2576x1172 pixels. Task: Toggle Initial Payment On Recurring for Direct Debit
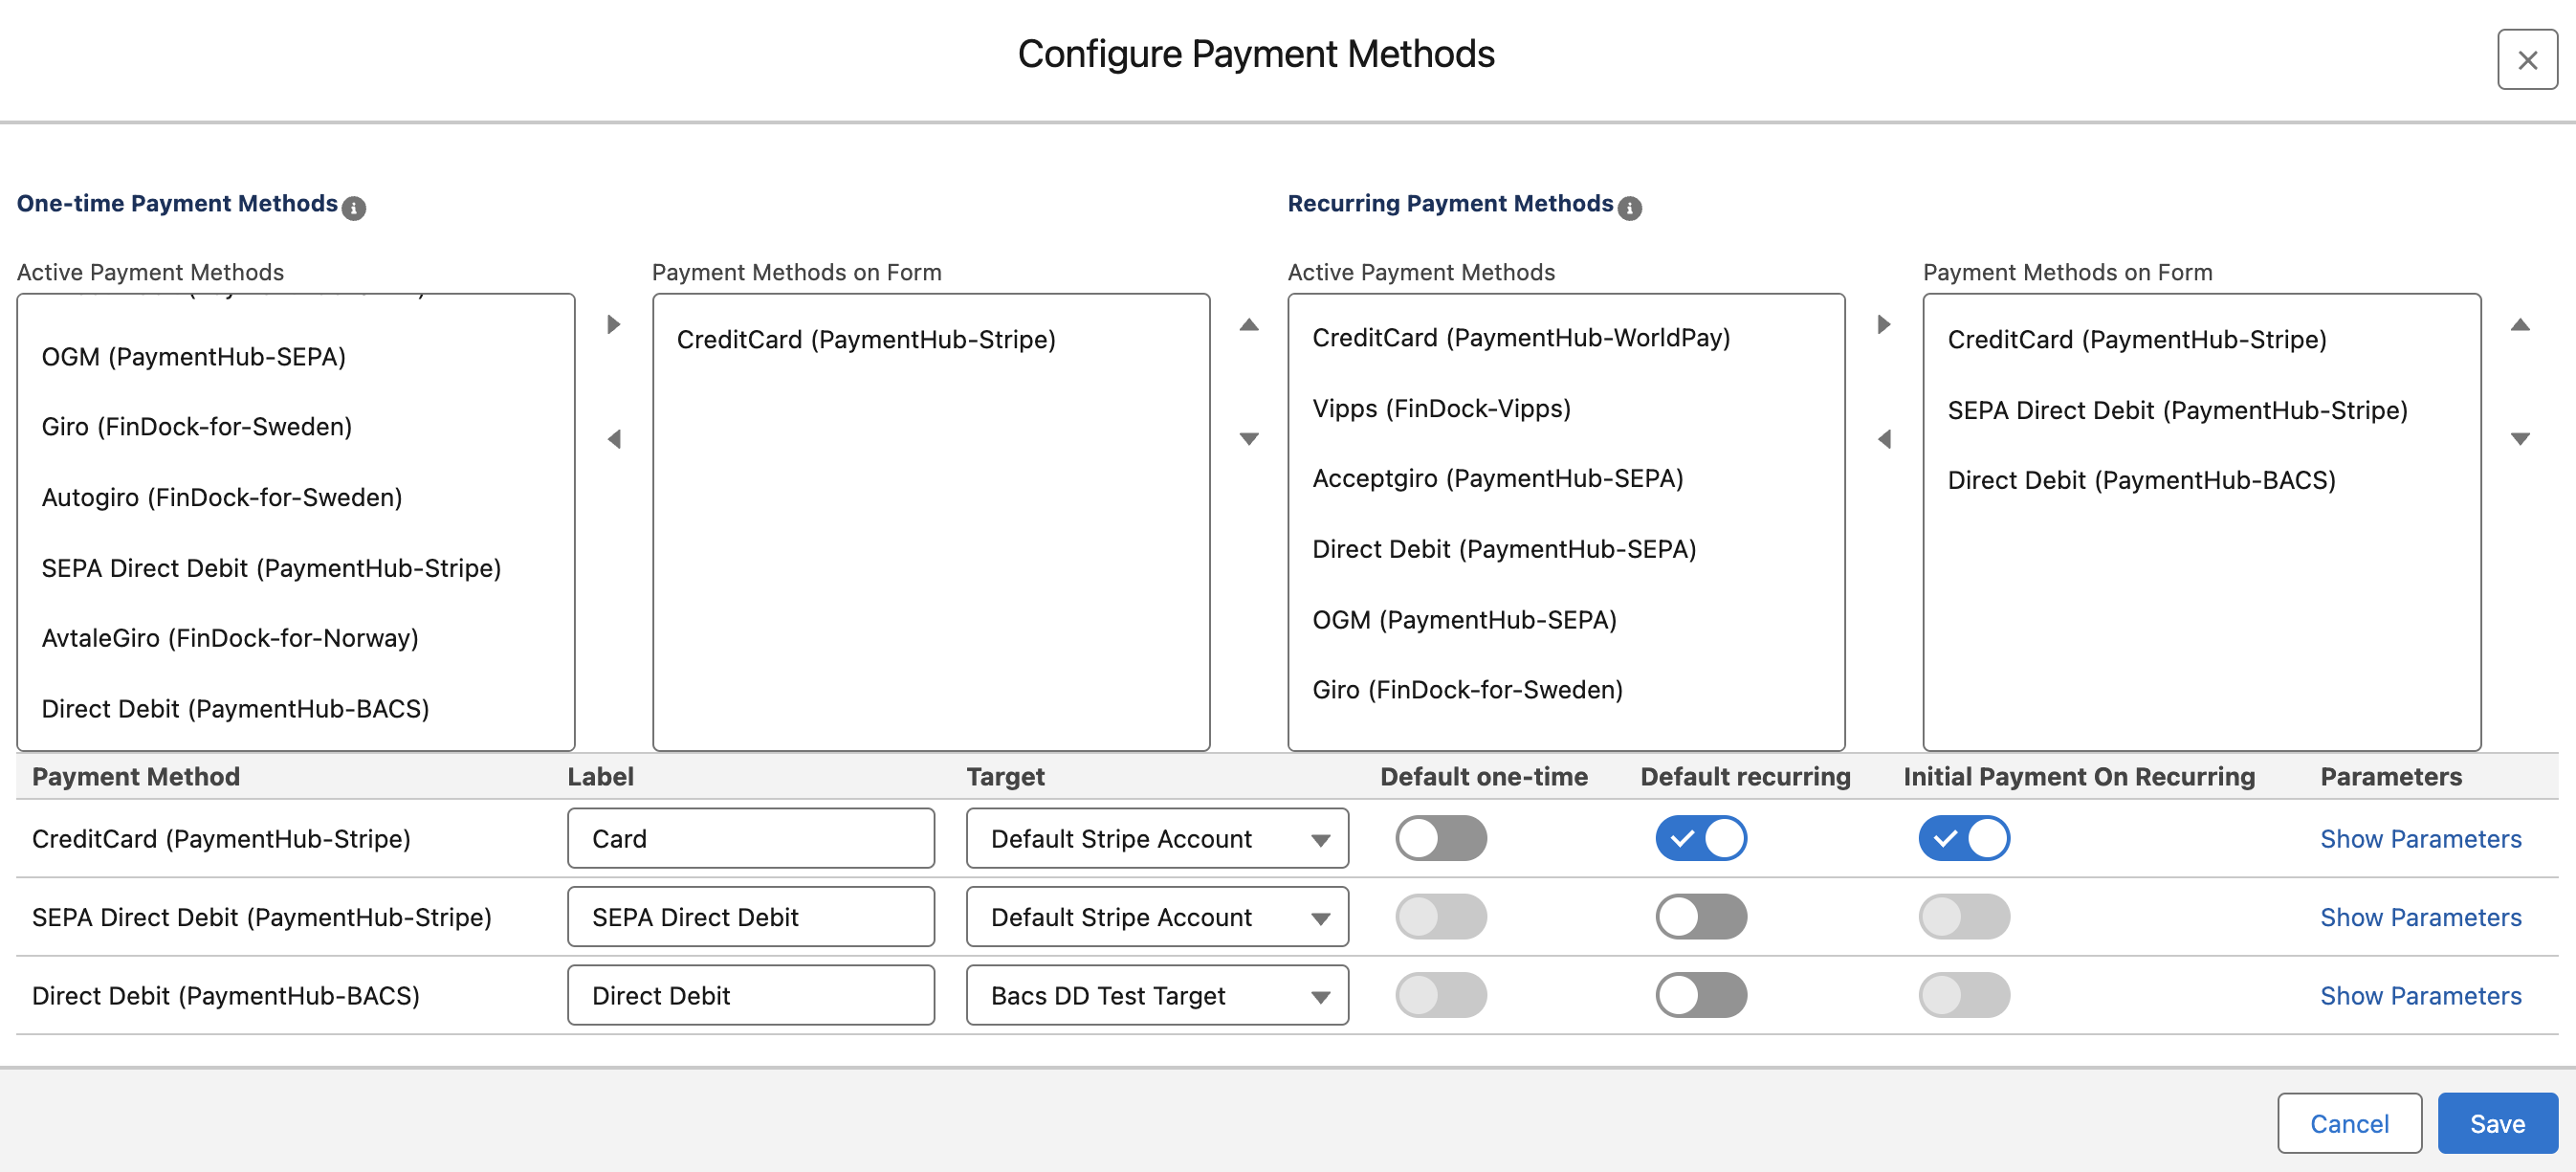[x=1963, y=994]
